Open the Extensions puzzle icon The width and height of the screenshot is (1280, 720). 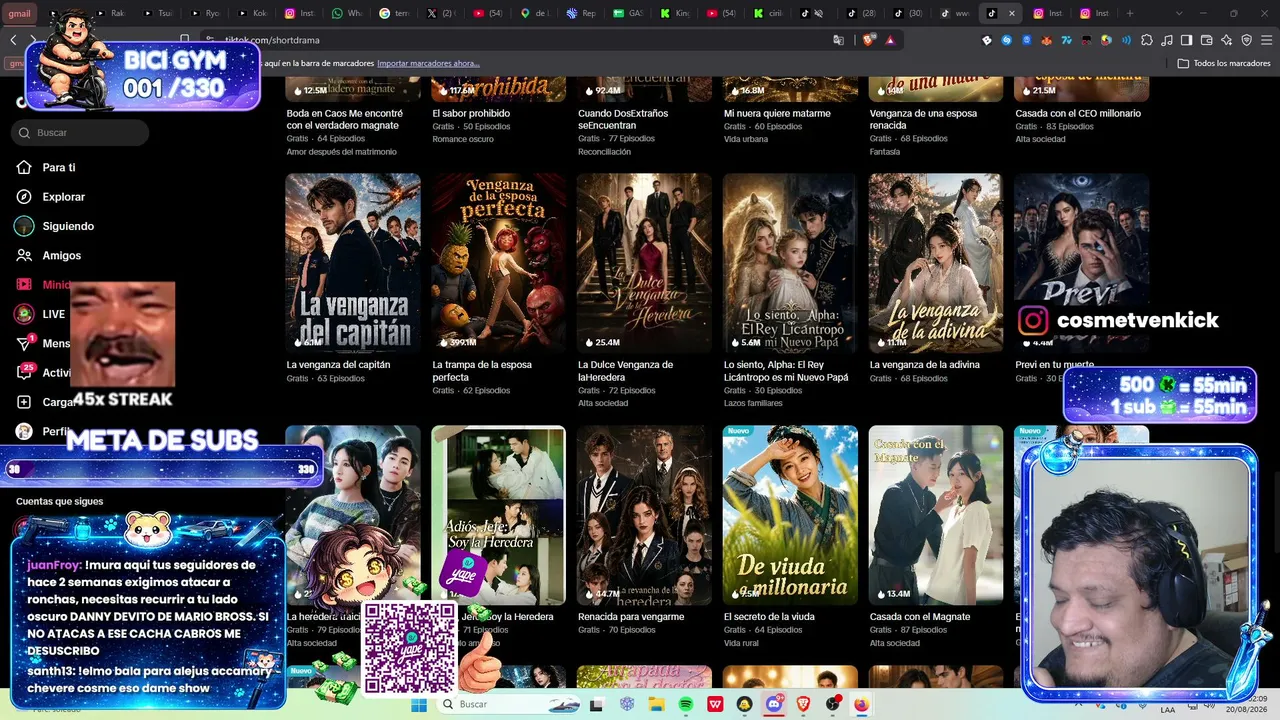tap(1146, 40)
